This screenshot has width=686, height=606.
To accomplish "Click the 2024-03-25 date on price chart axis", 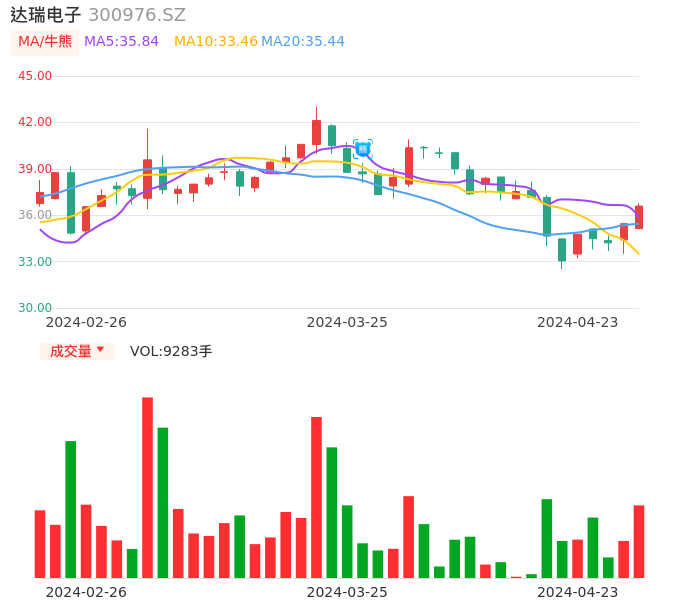I will [347, 322].
